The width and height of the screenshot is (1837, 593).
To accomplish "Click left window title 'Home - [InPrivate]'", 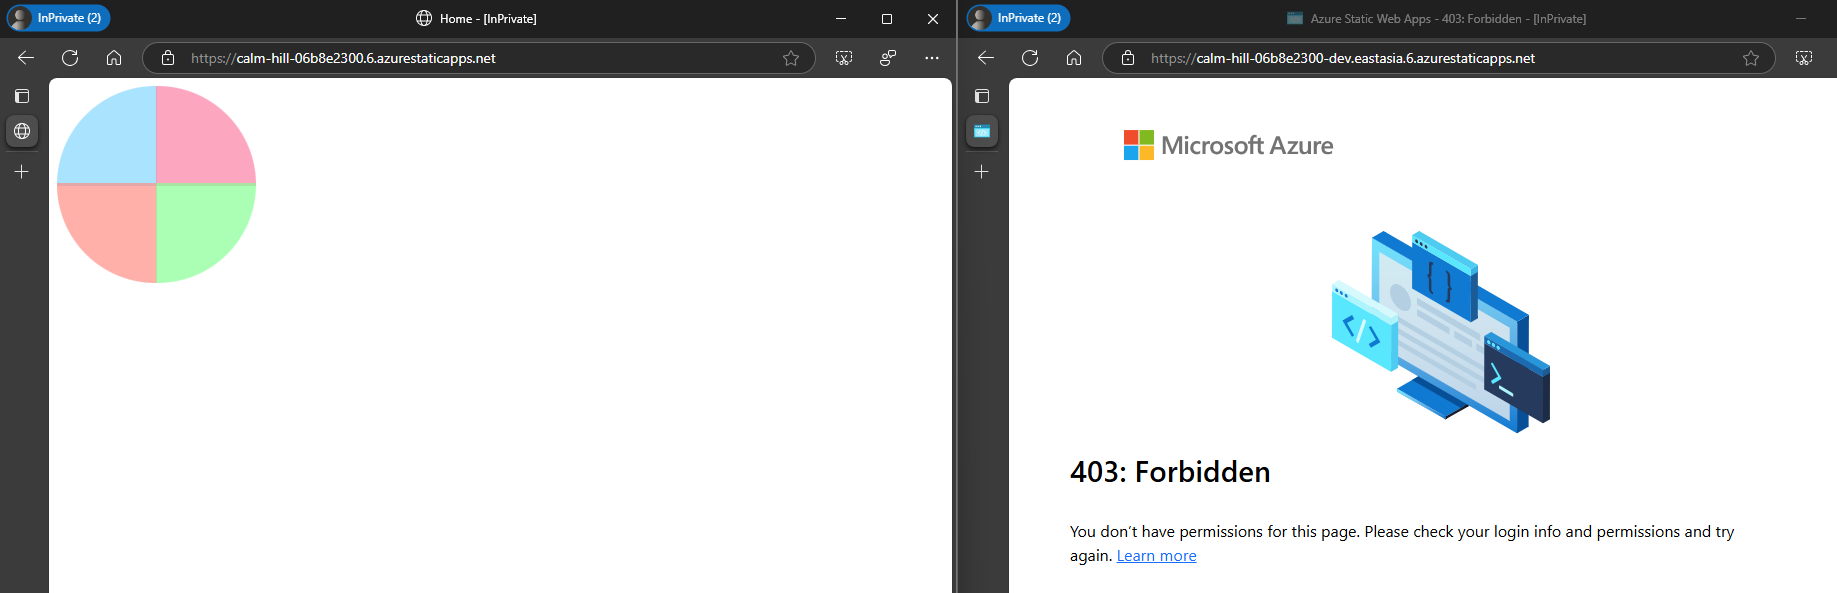I will (488, 18).
